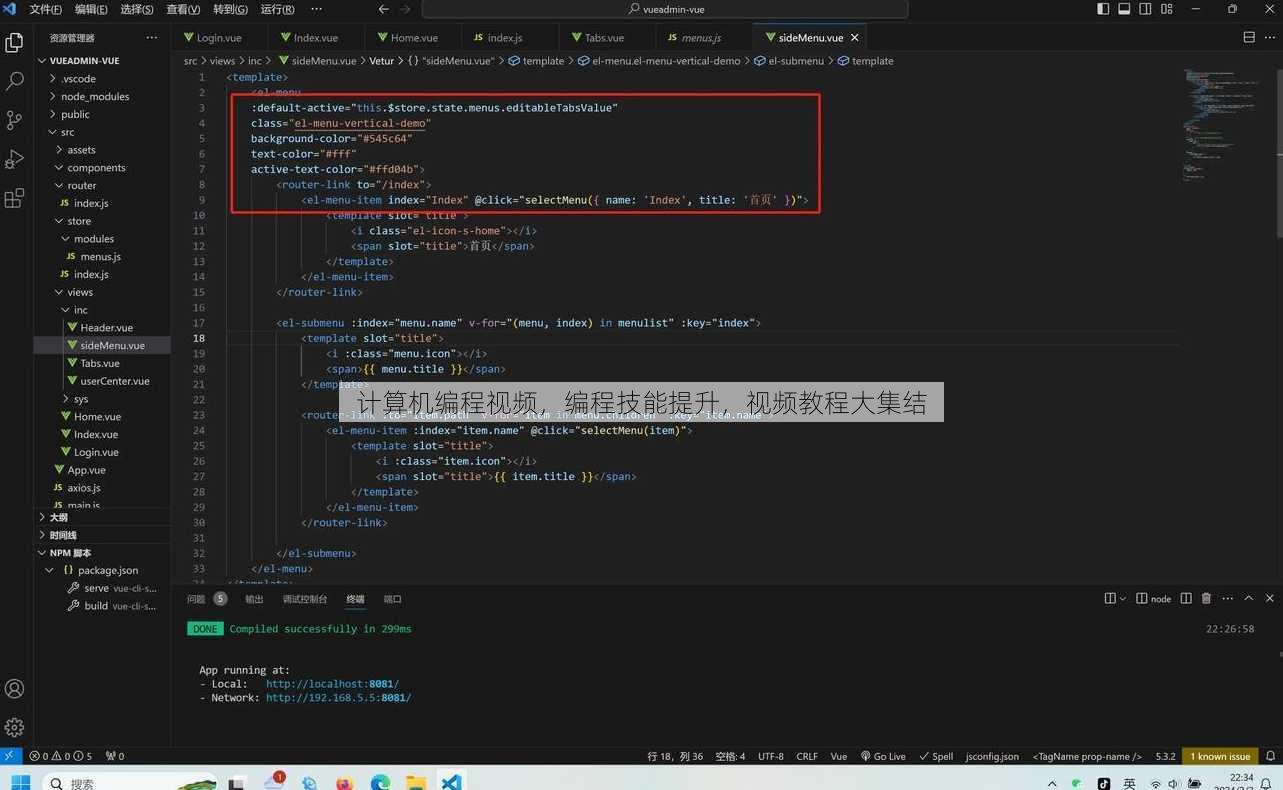Image resolution: width=1283 pixels, height=790 pixels.
Task: Click the go back navigation arrow
Action: [383, 9]
